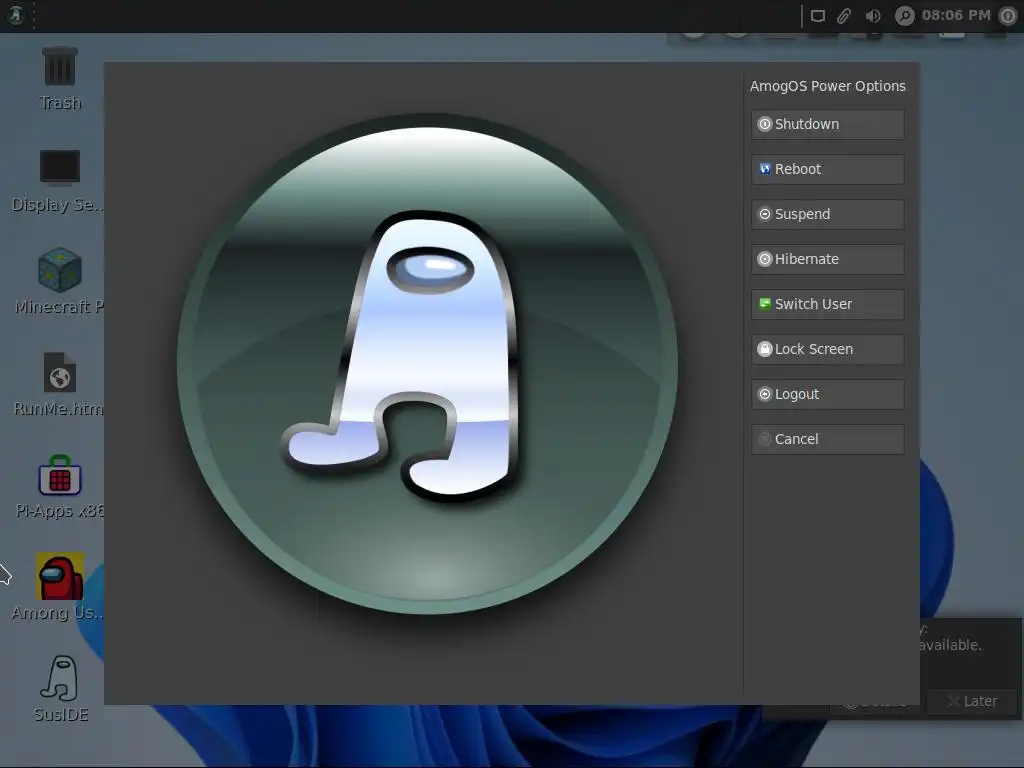Activate Lock Screen option
This screenshot has width=1024, height=768.
tap(827, 349)
